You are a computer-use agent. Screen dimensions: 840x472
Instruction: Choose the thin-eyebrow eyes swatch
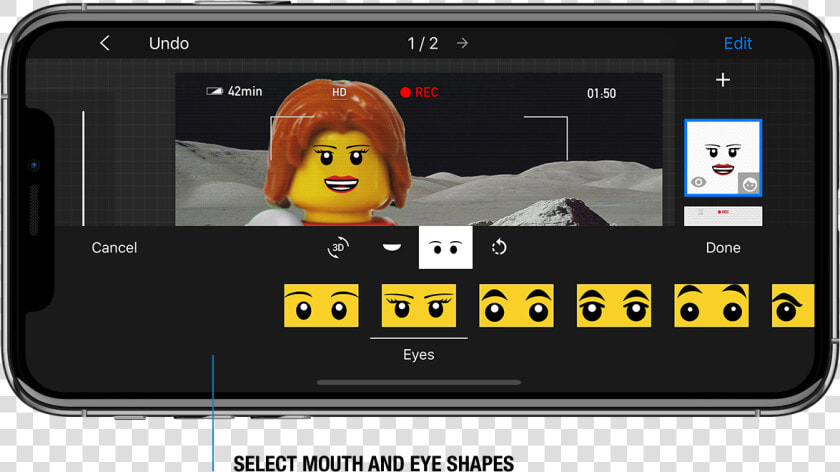coord(321,305)
